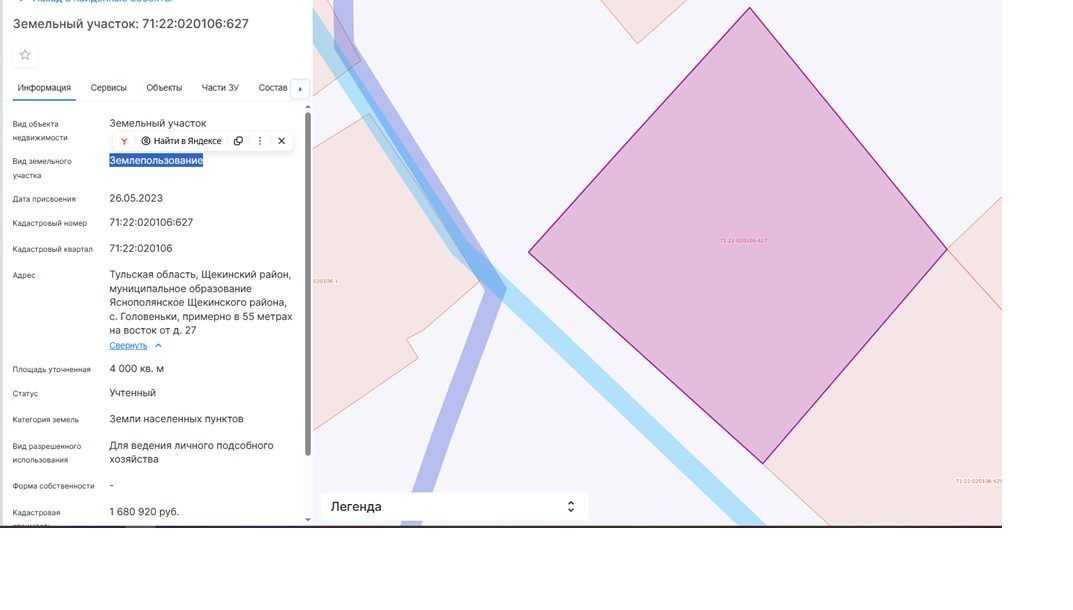Click scrollbar down arrow in info panel
This screenshot has width=1073, height=610.
(x=308, y=520)
